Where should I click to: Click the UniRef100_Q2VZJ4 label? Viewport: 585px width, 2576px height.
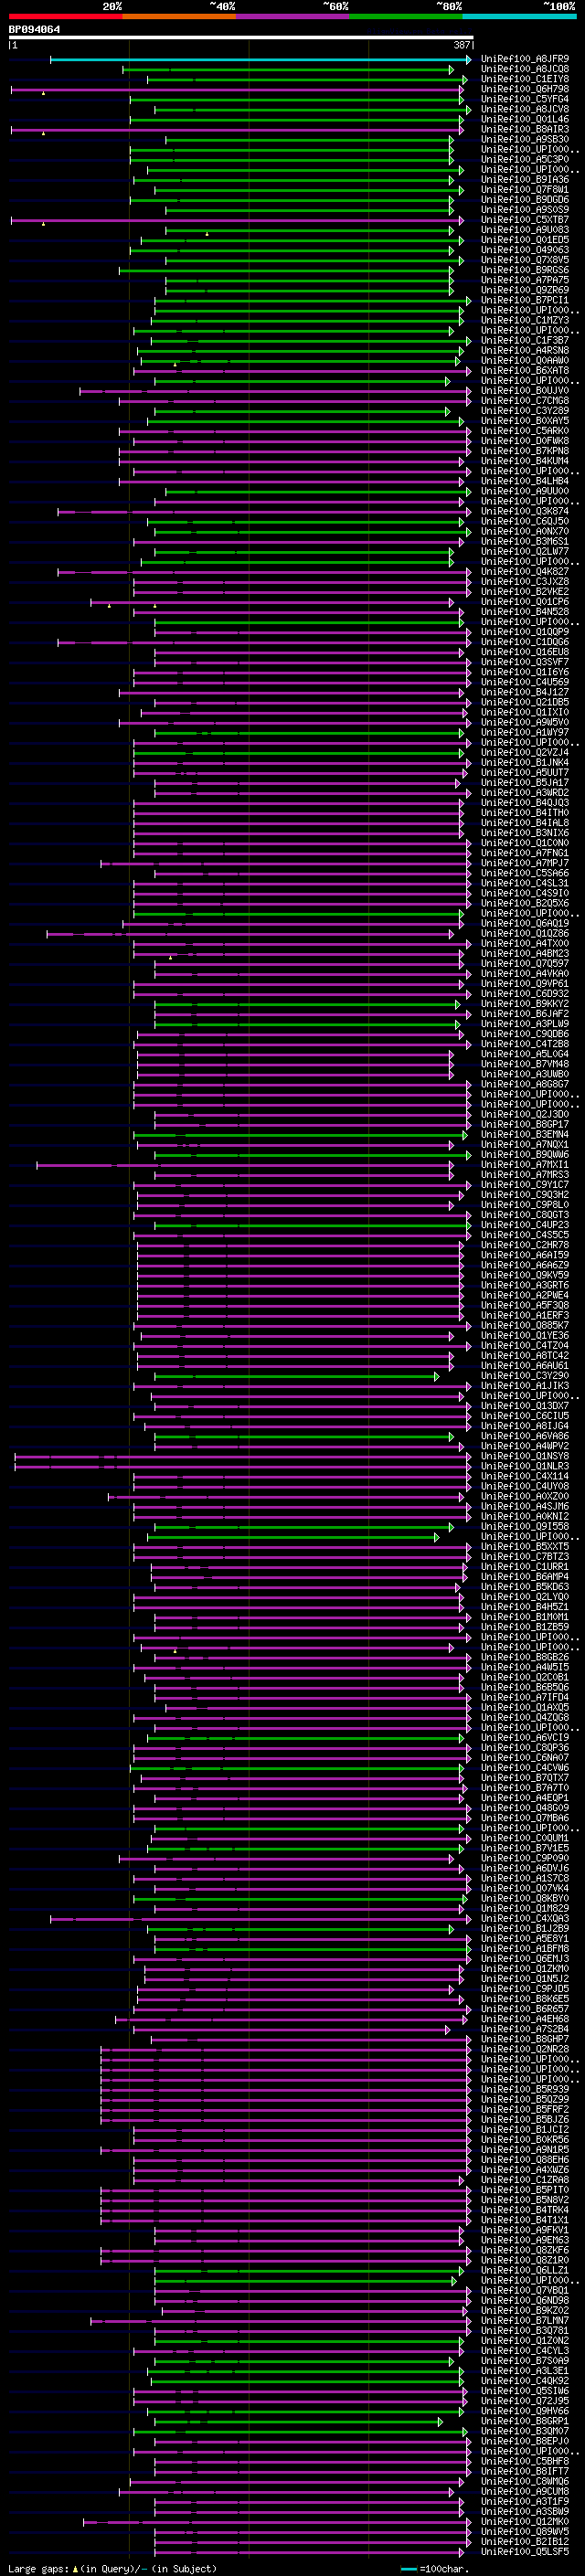[525, 753]
